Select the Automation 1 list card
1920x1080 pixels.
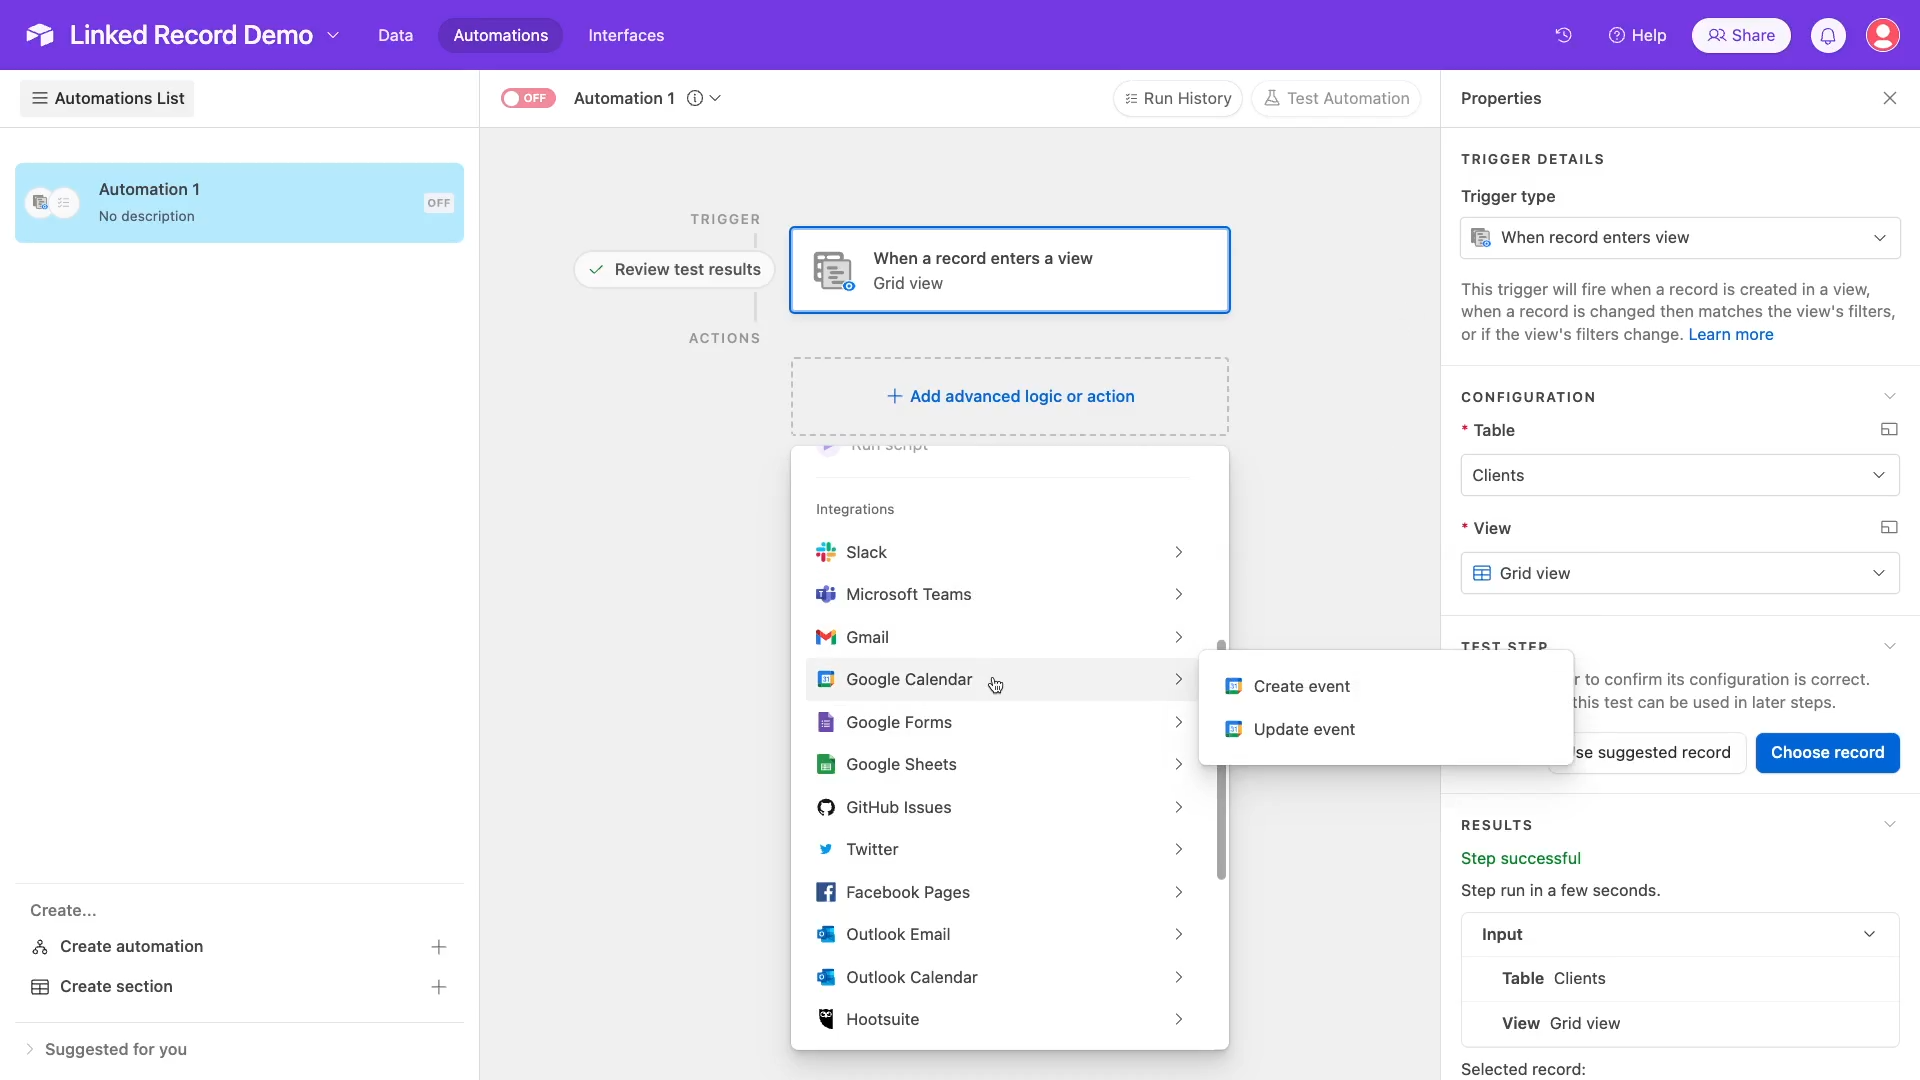[239, 202]
